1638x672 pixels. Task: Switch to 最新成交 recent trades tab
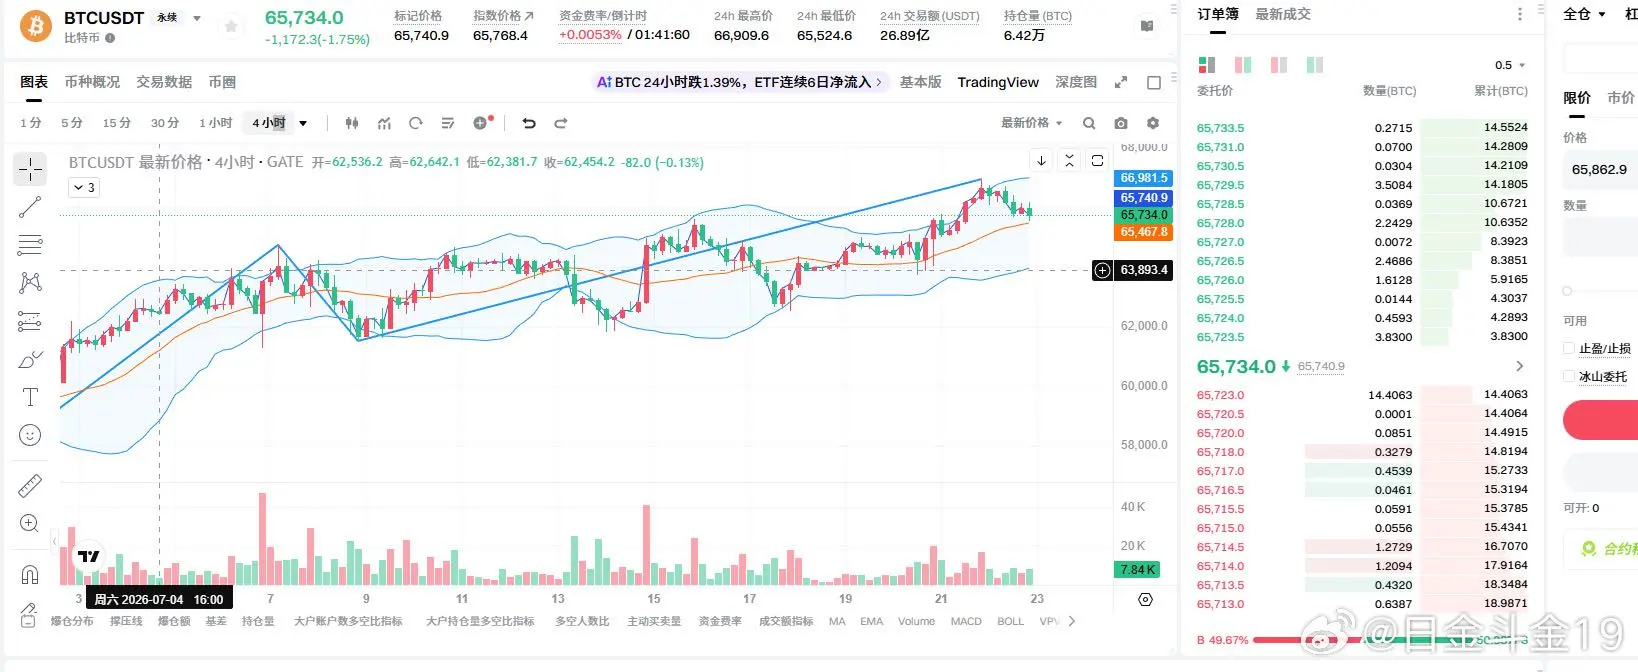pos(1283,14)
